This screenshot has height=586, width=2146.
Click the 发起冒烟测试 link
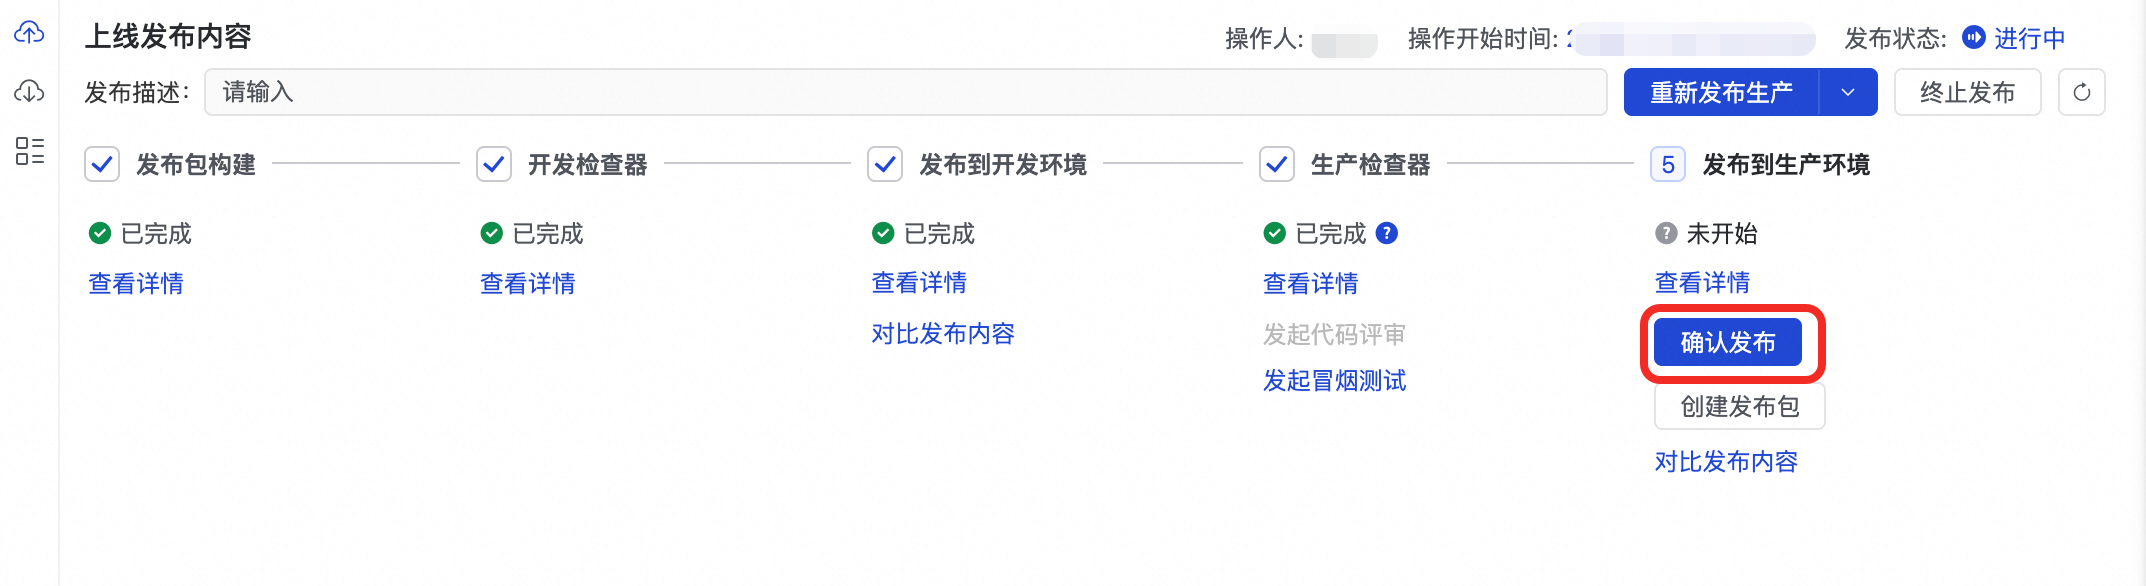click(1335, 381)
